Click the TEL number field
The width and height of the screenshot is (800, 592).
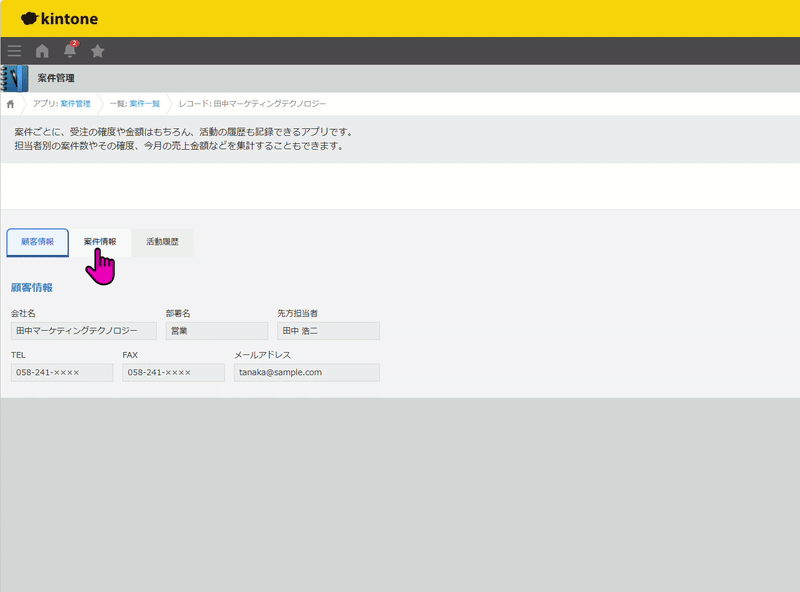[x=60, y=372]
